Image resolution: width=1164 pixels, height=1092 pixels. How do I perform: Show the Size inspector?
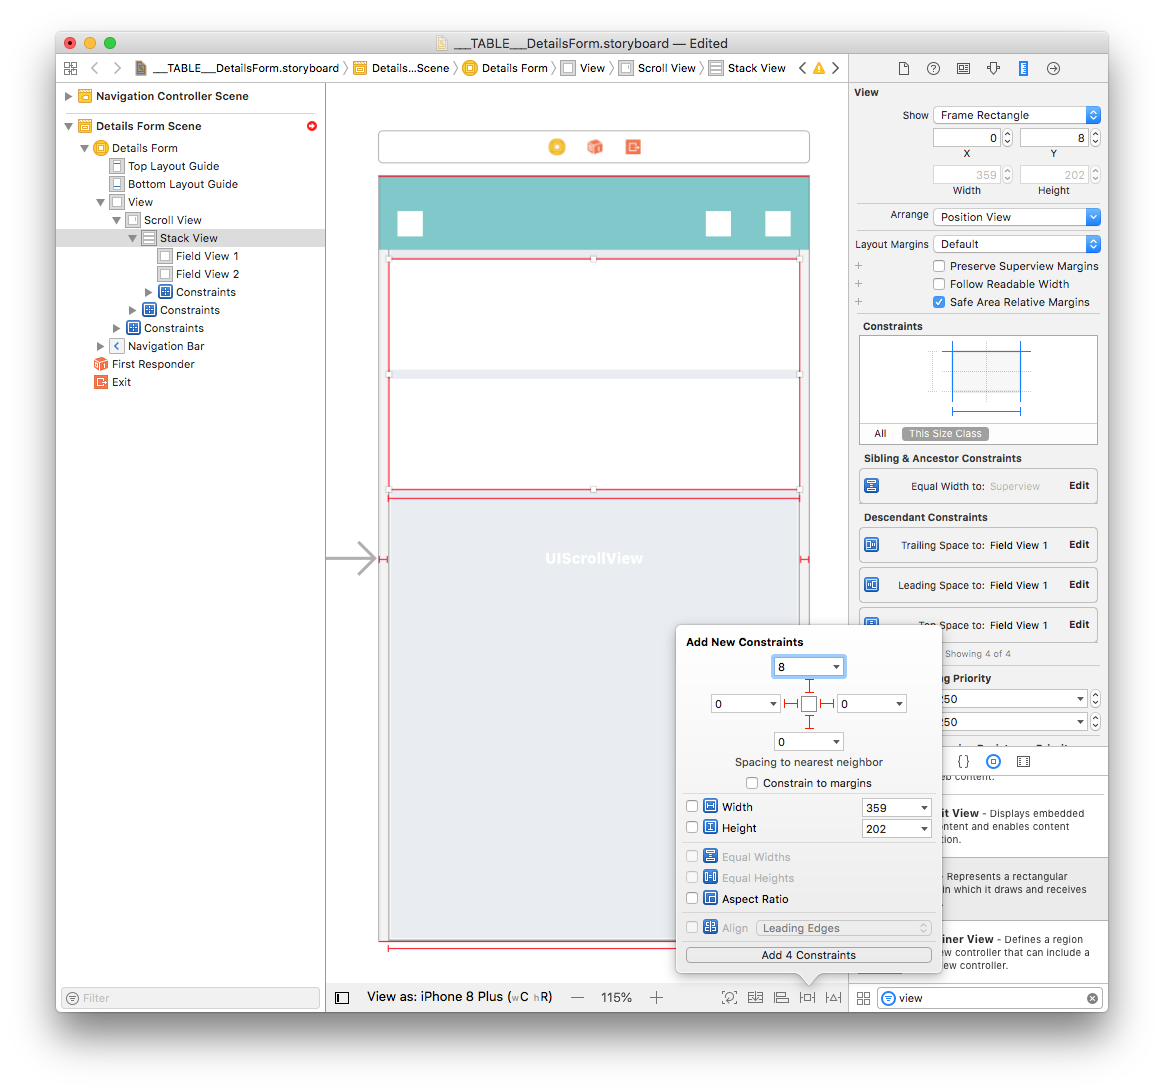pos(1023,68)
